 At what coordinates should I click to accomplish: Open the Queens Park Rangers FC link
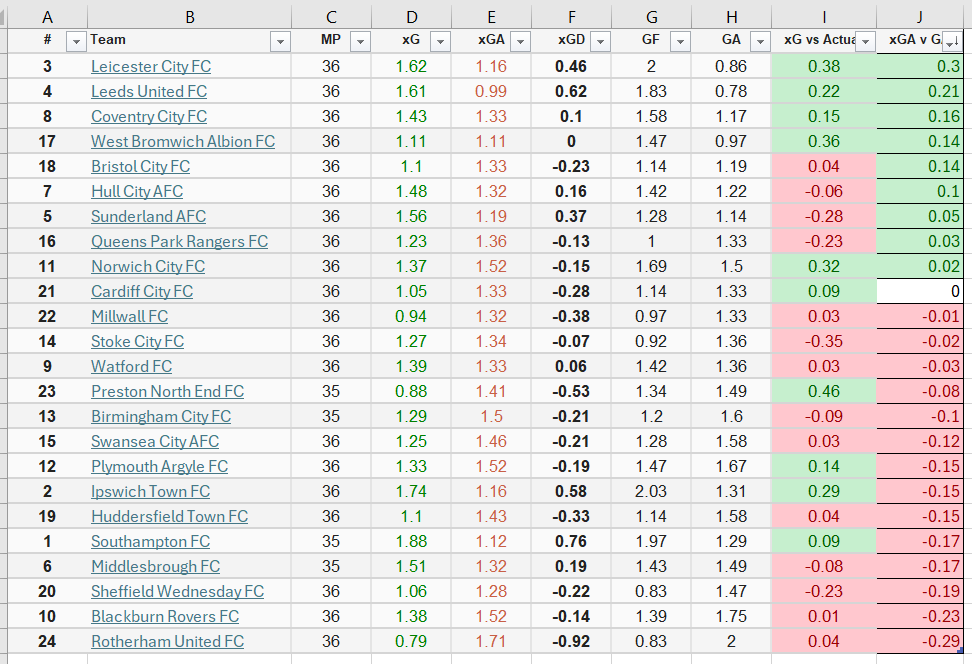tap(179, 241)
